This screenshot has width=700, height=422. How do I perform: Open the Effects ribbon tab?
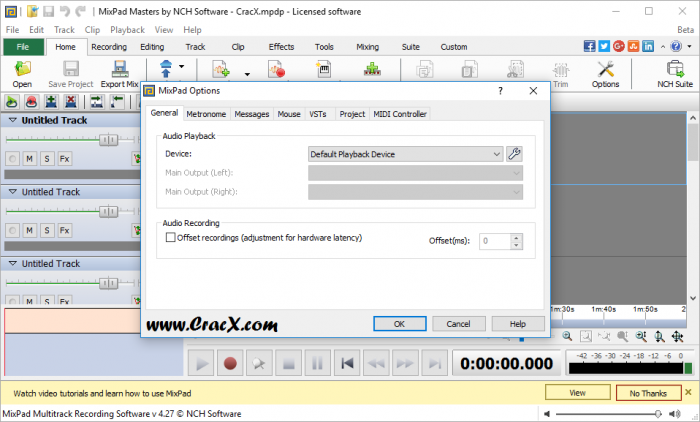point(281,47)
